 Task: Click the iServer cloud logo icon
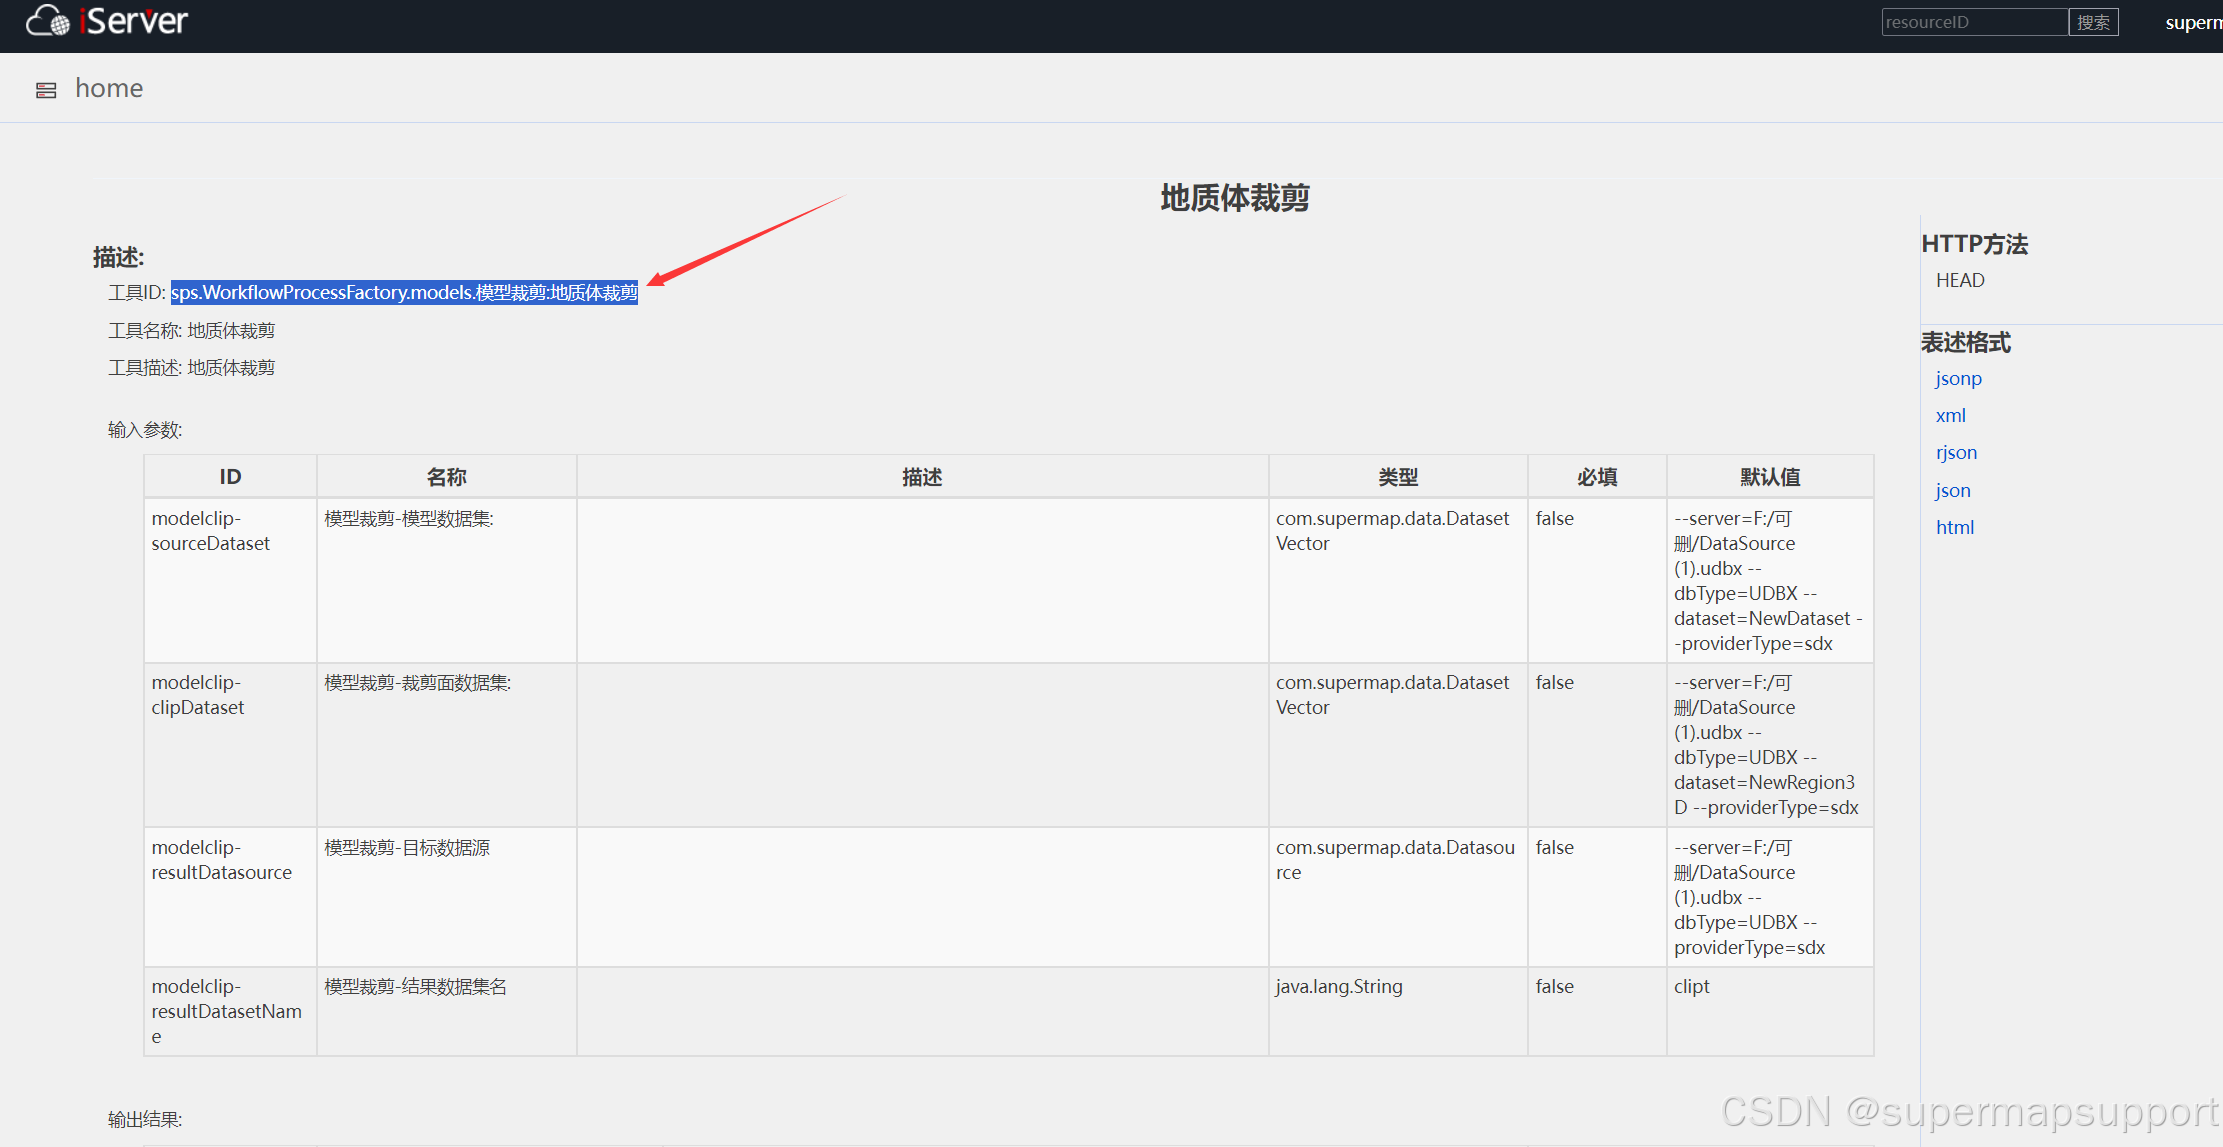click(48, 21)
